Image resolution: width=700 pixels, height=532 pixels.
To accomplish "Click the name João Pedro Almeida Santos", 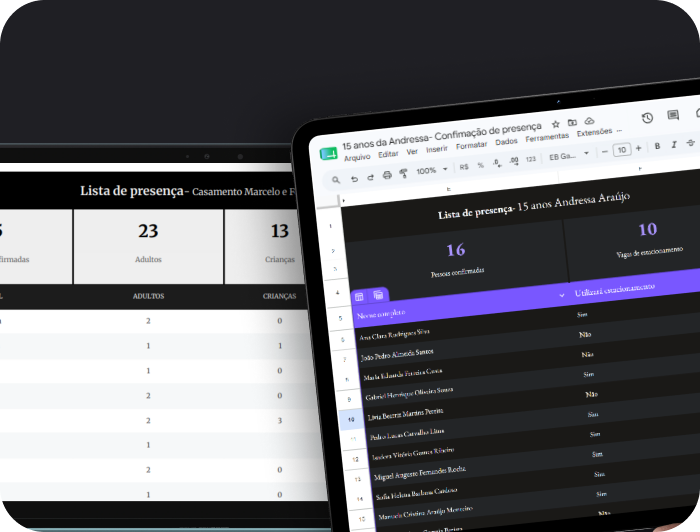I will pos(397,354).
